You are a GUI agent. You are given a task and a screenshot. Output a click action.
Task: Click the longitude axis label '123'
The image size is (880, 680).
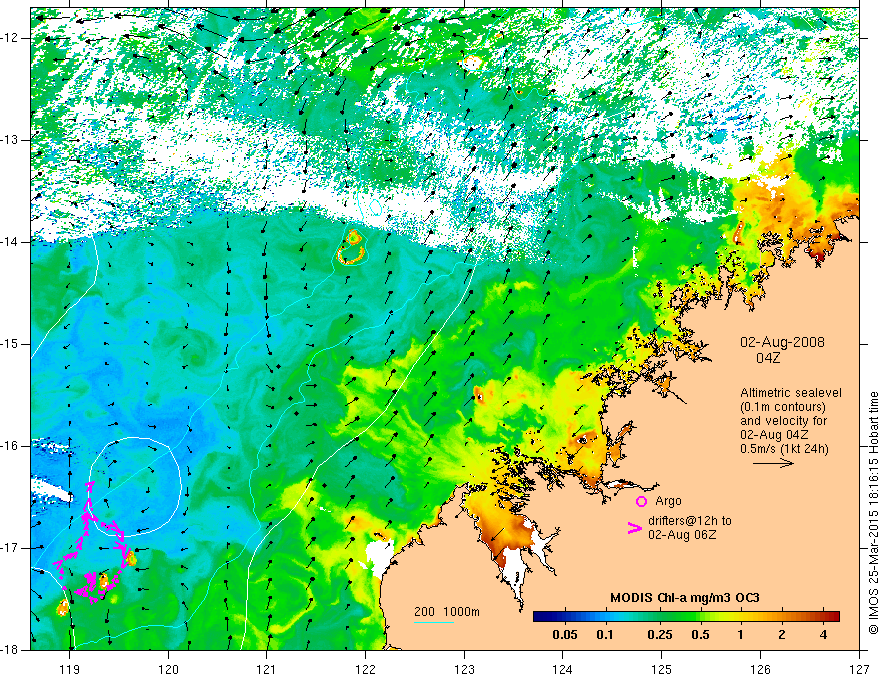pyautogui.click(x=464, y=669)
